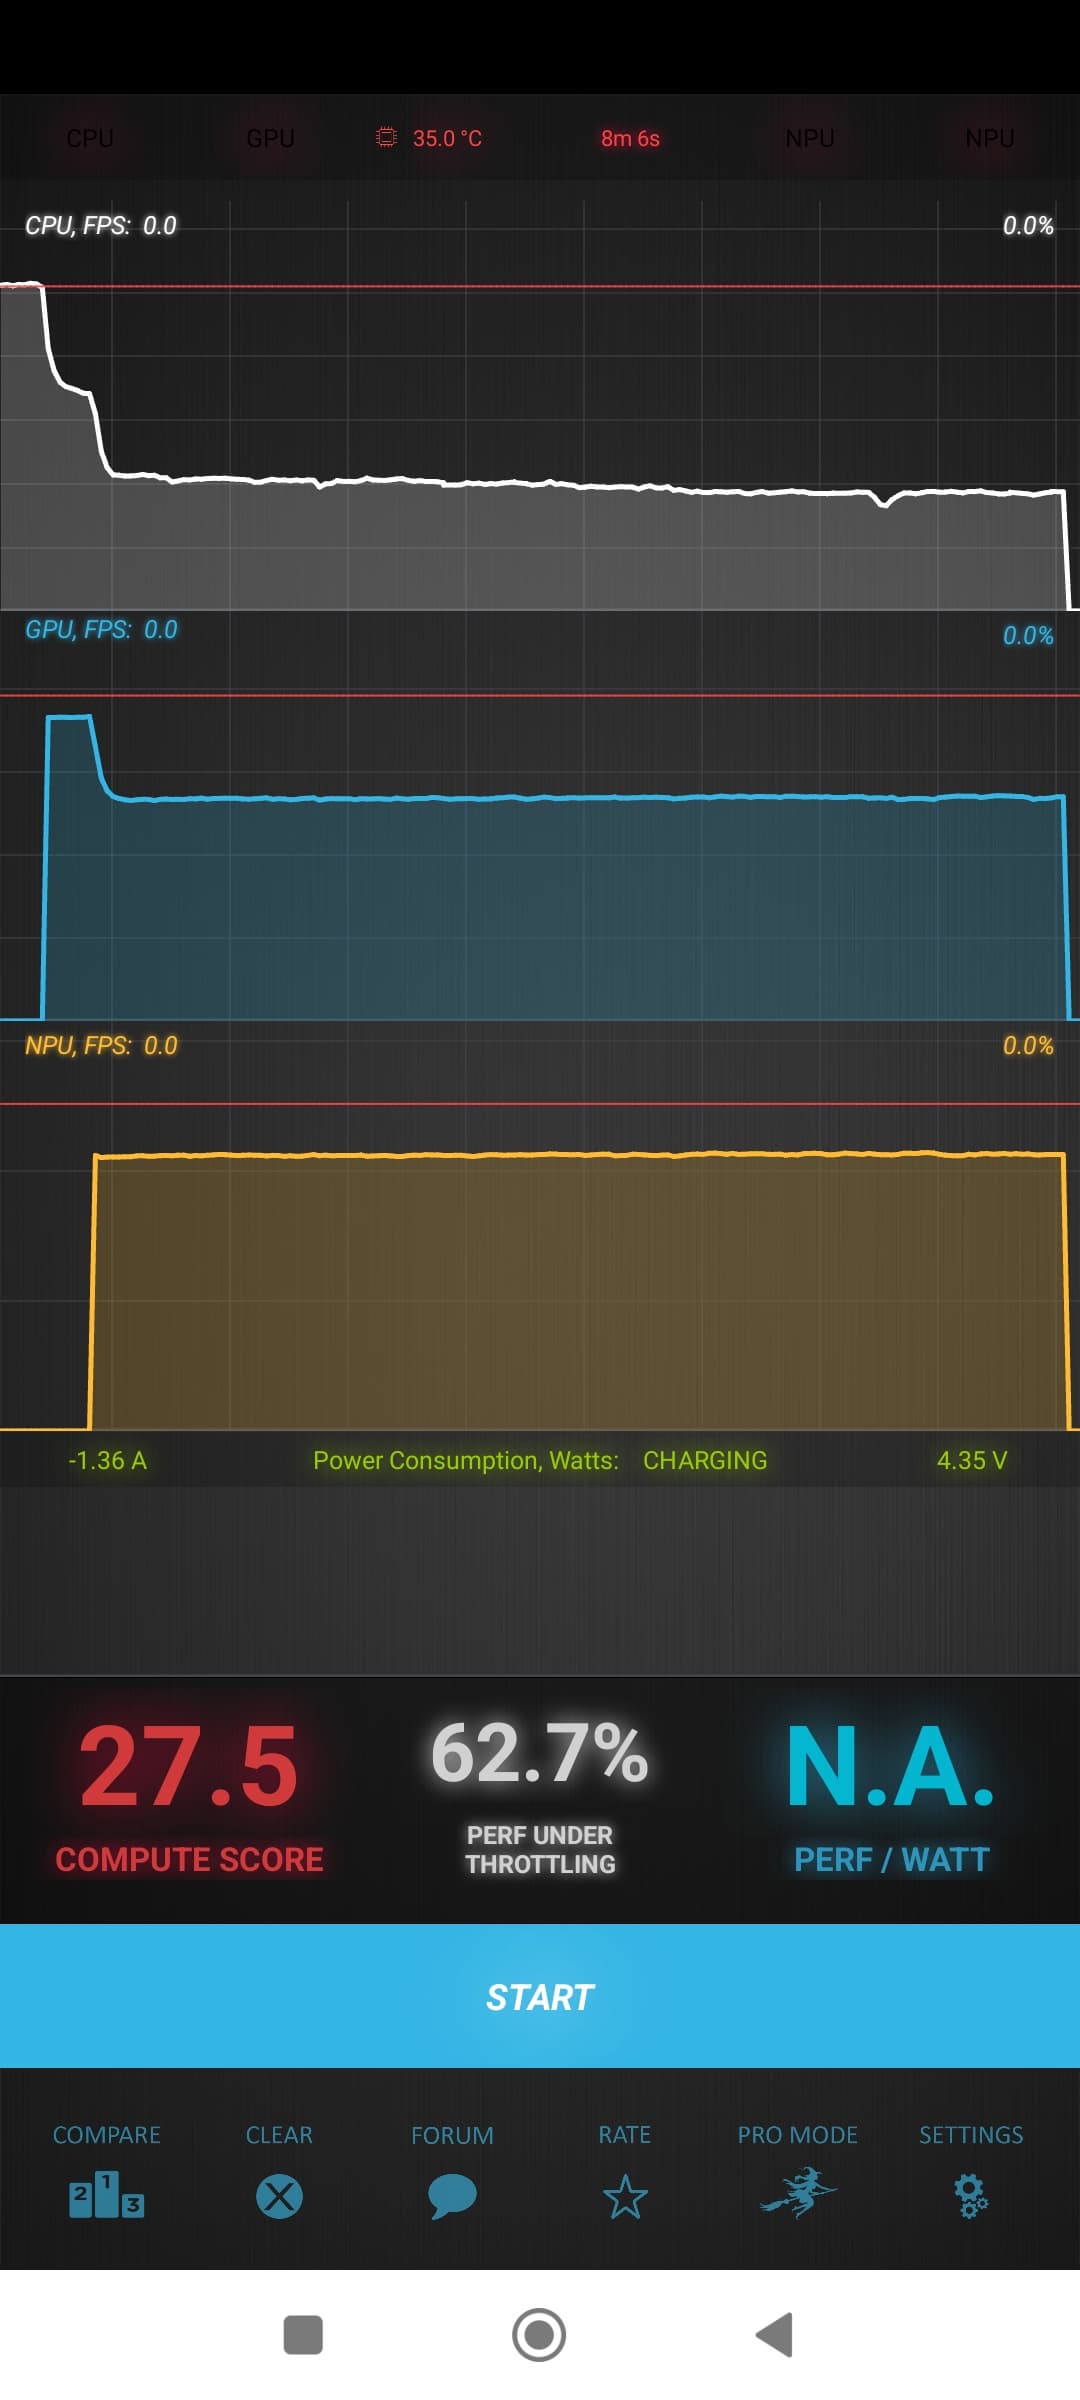Tap Android home circle button
The height and width of the screenshot is (2400, 1080).
(539, 2335)
